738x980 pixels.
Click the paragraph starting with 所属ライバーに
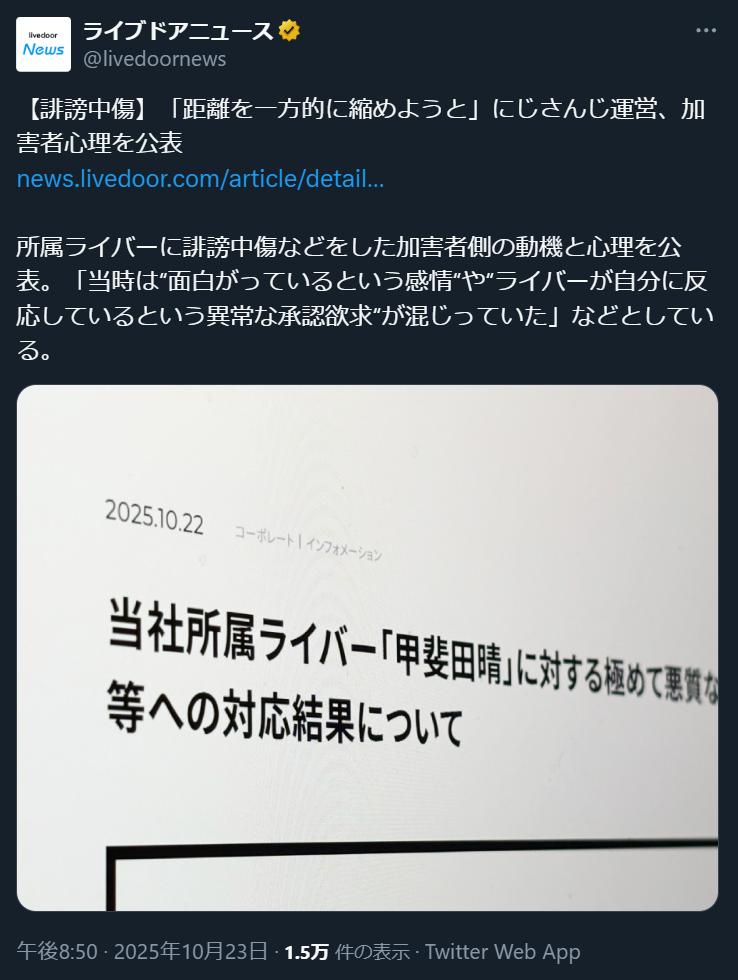pyautogui.click(x=365, y=299)
